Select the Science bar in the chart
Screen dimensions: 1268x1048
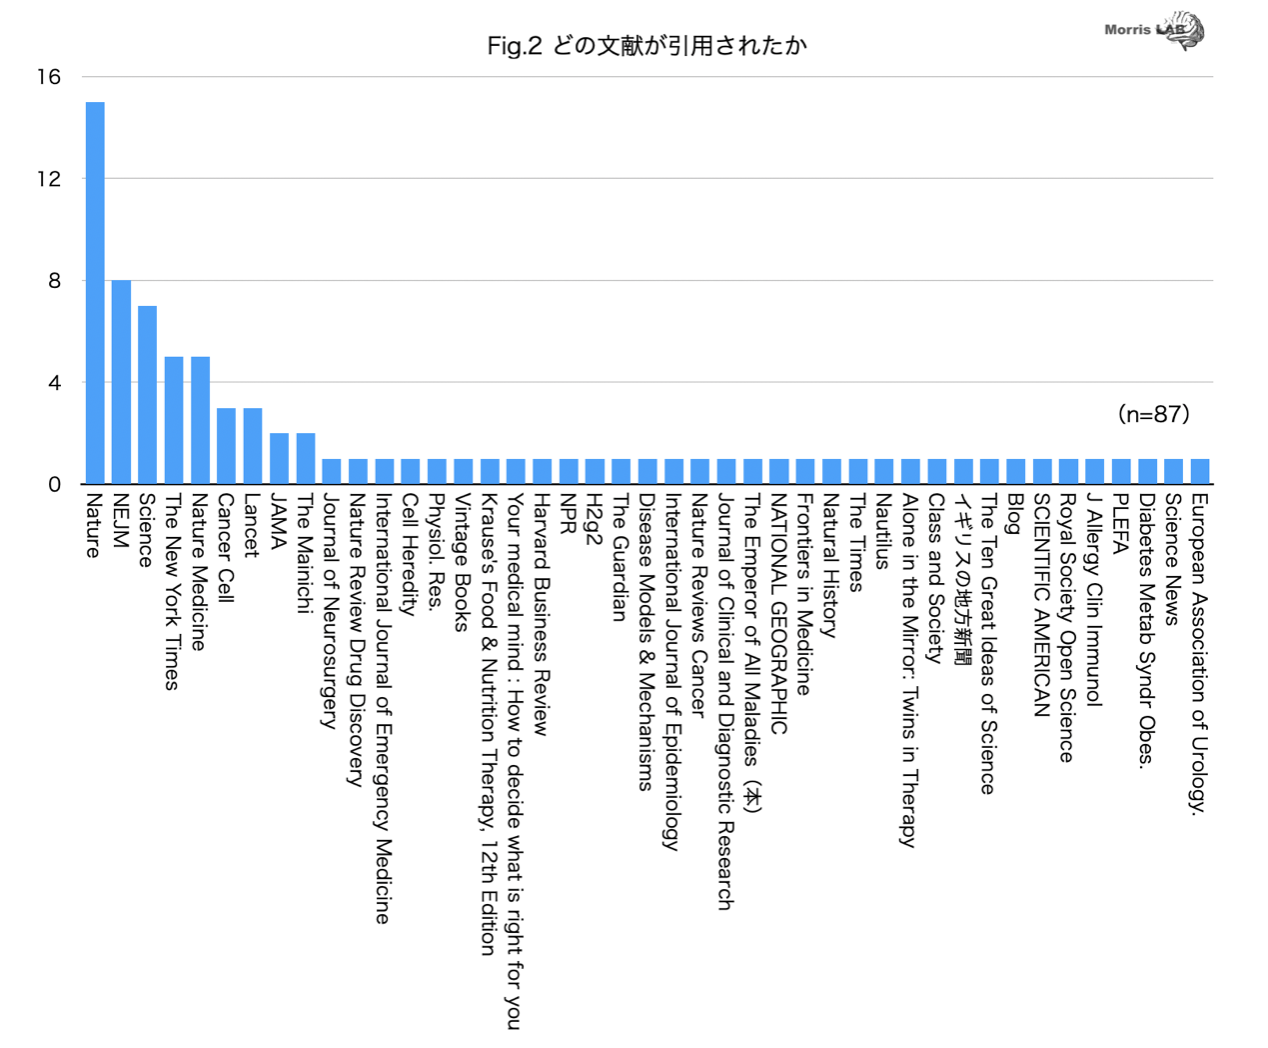pos(147,395)
